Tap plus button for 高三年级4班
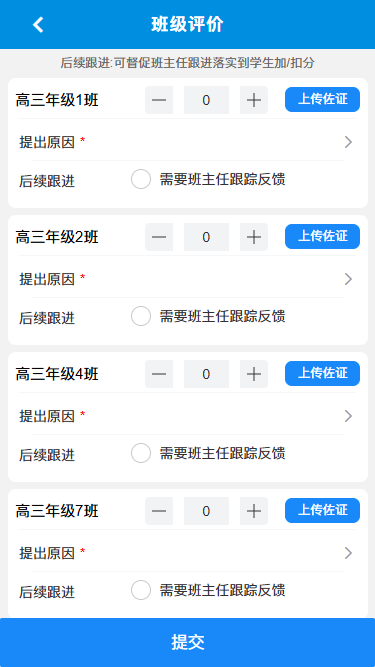375x667 pixels. click(x=254, y=374)
